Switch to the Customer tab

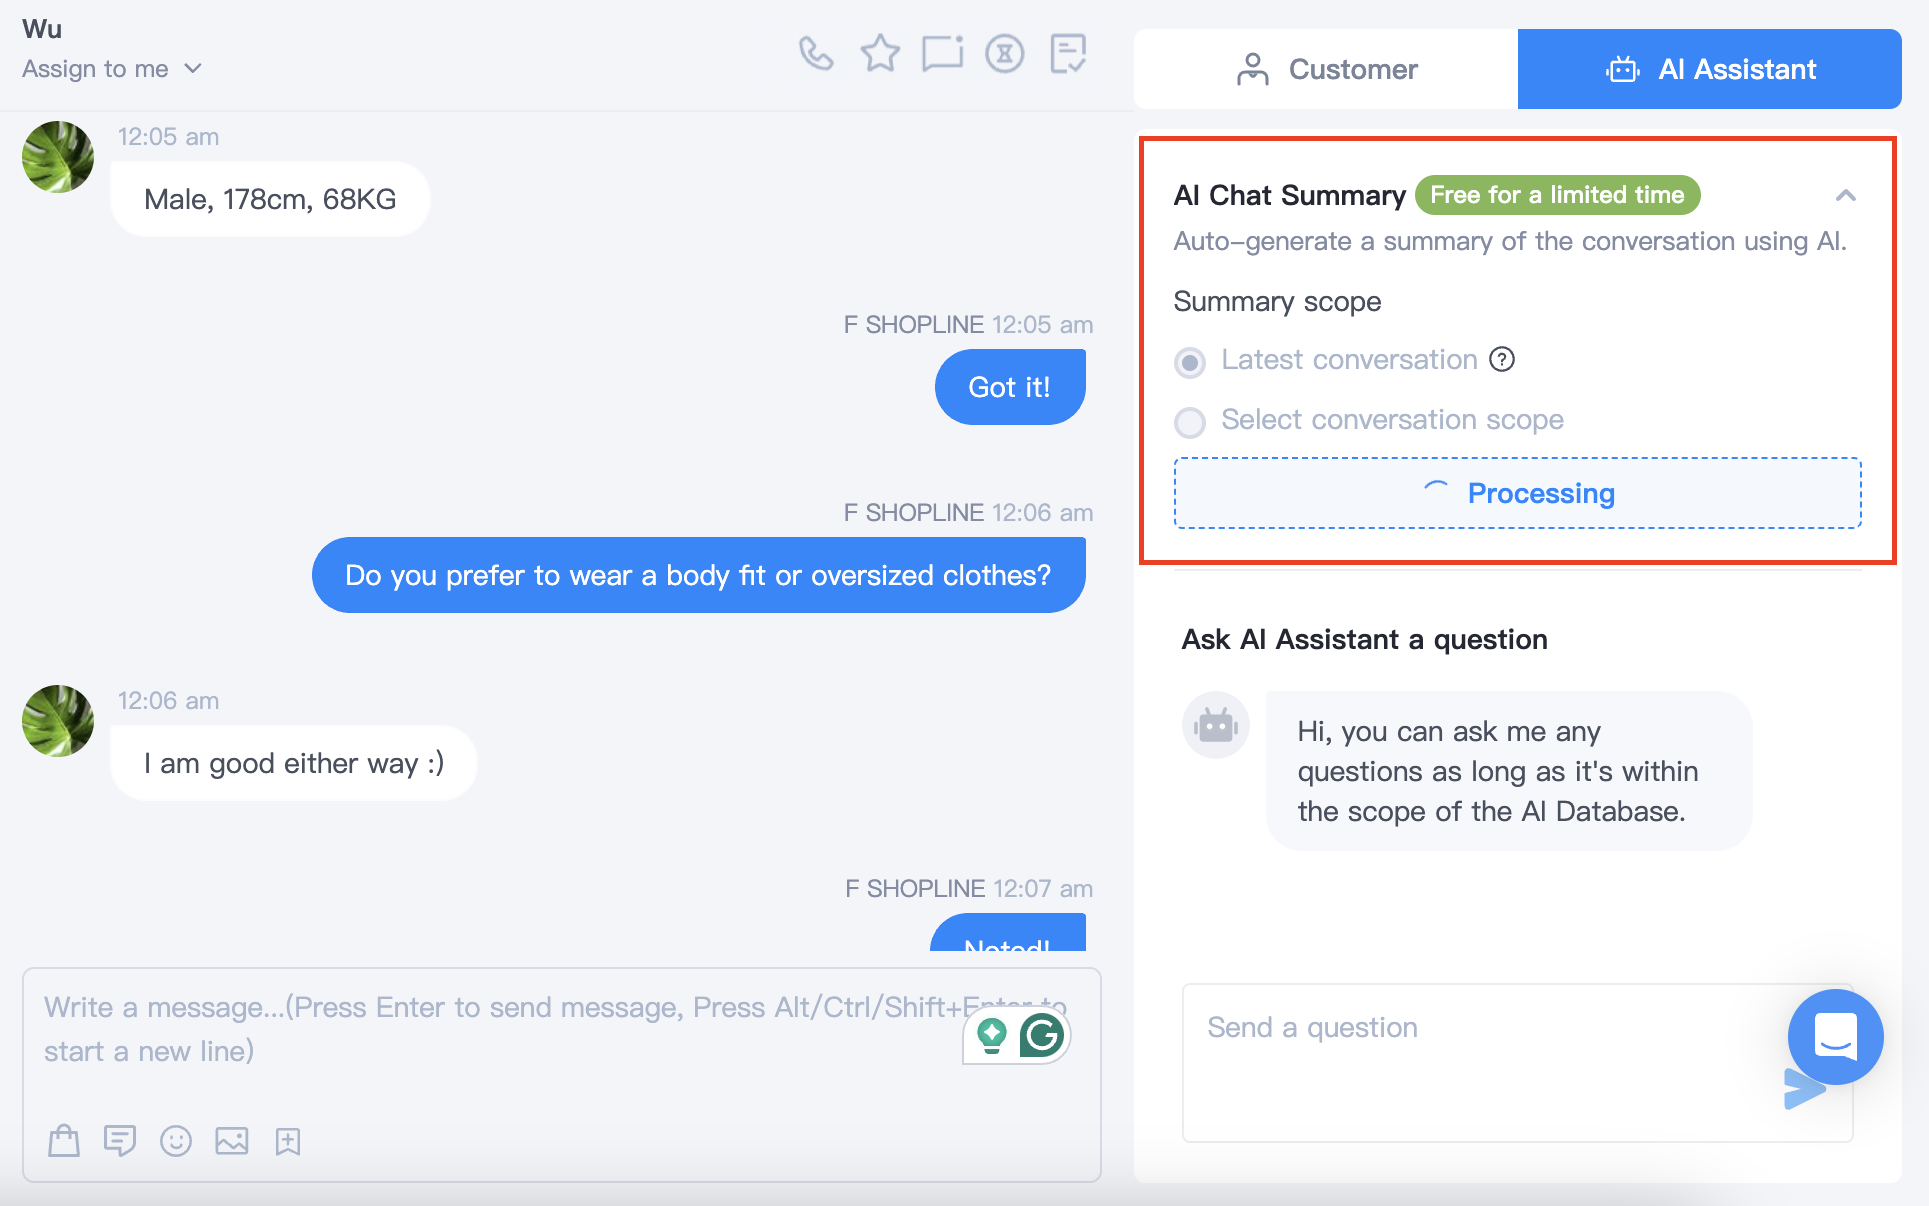click(x=1326, y=69)
